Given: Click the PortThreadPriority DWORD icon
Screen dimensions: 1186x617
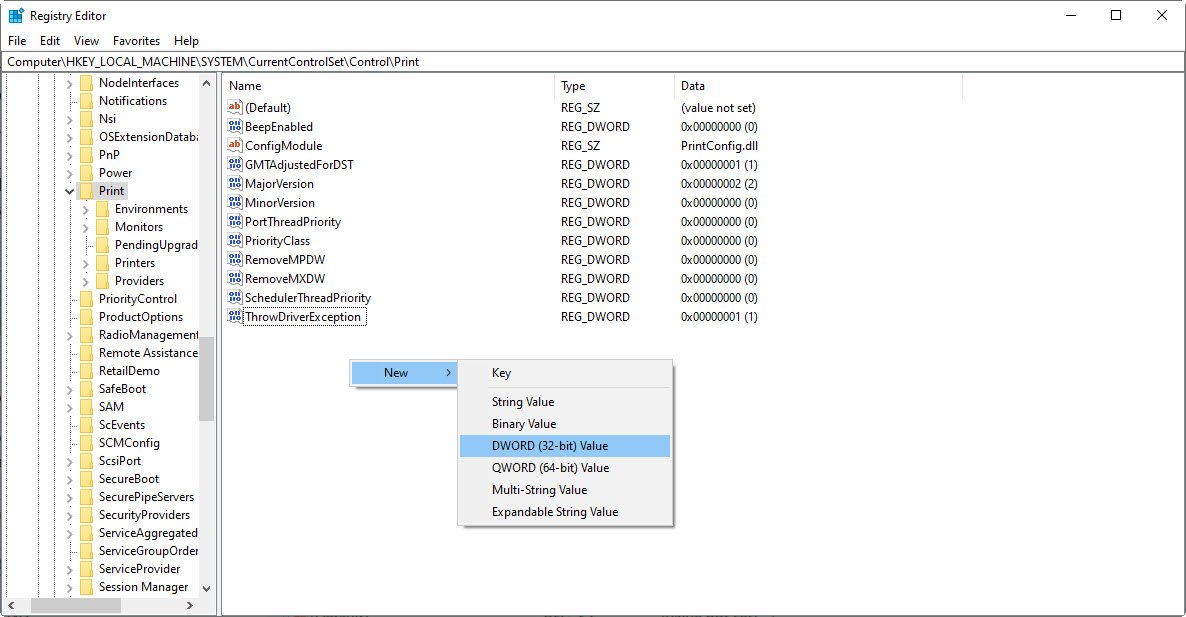Looking at the screenshot, I should tap(234, 221).
